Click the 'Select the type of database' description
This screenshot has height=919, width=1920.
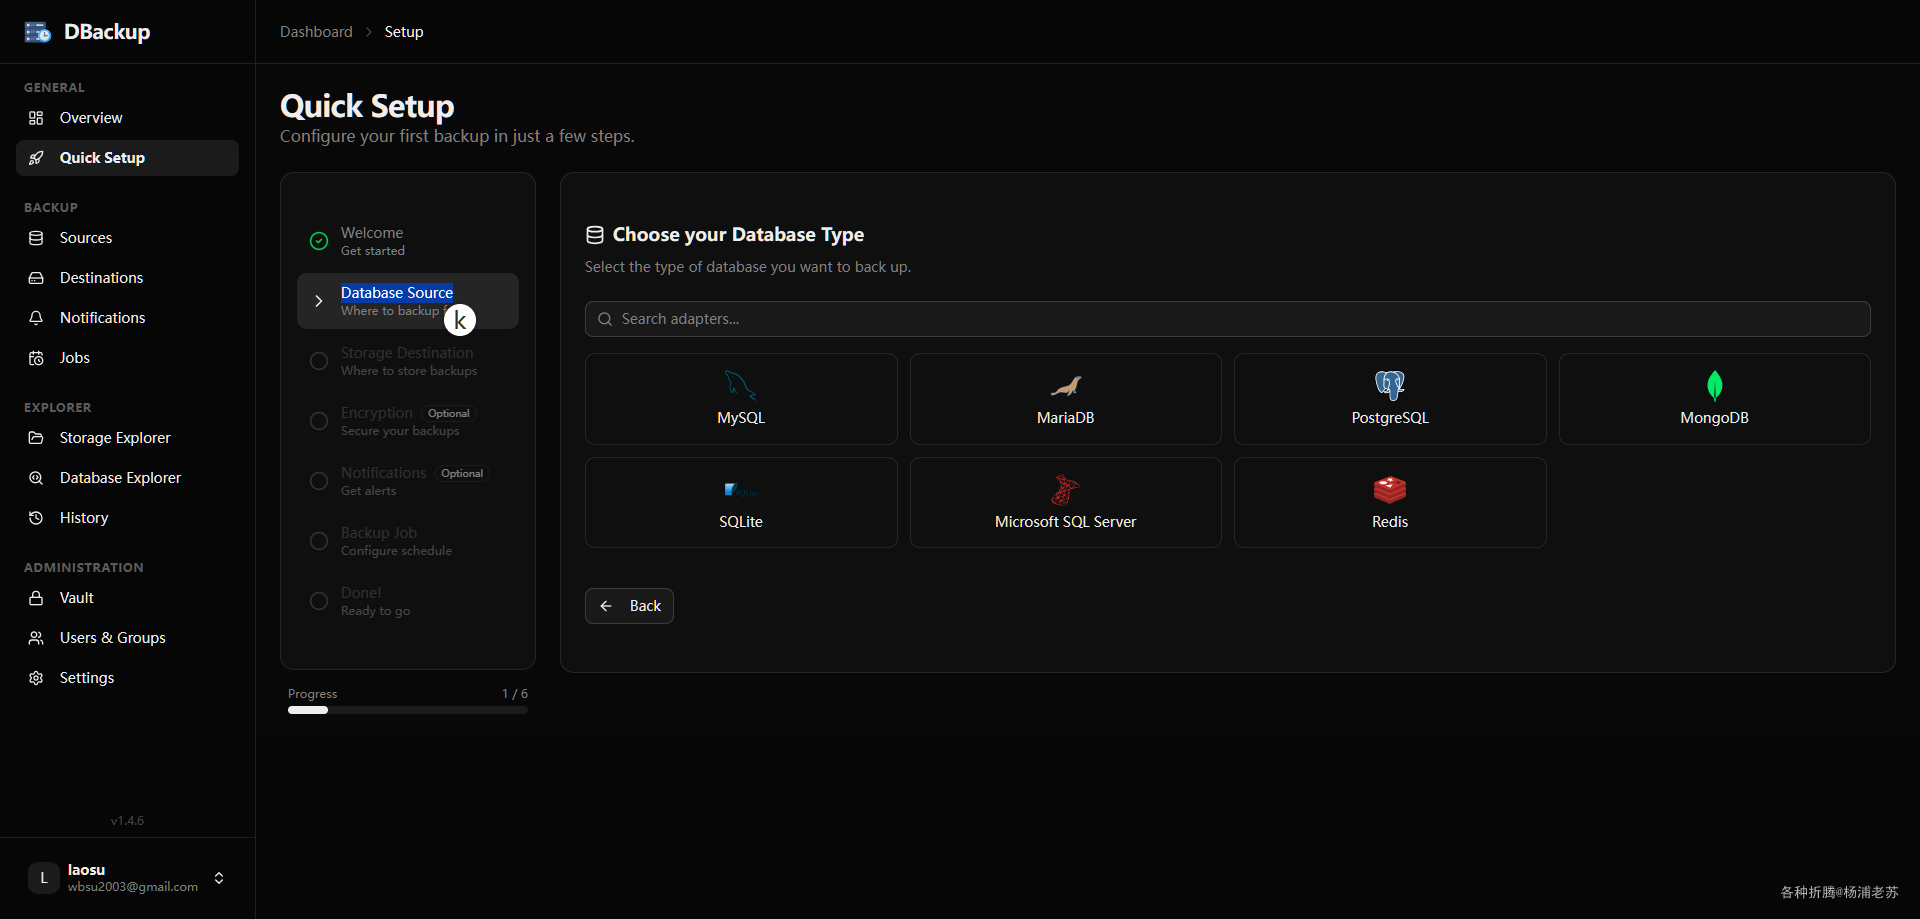coord(748,267)
